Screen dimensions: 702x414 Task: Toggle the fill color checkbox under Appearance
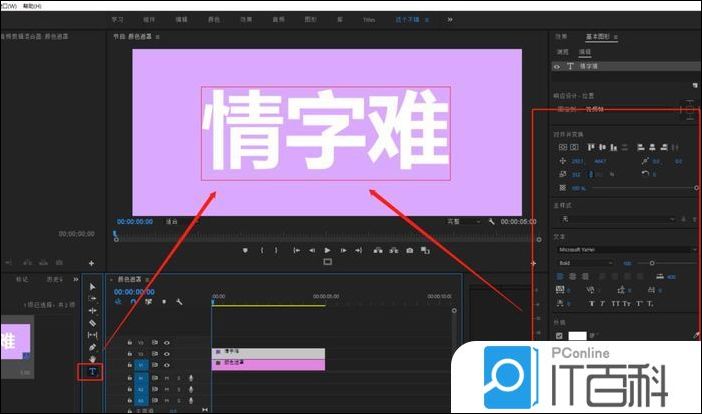coord(560,336)
